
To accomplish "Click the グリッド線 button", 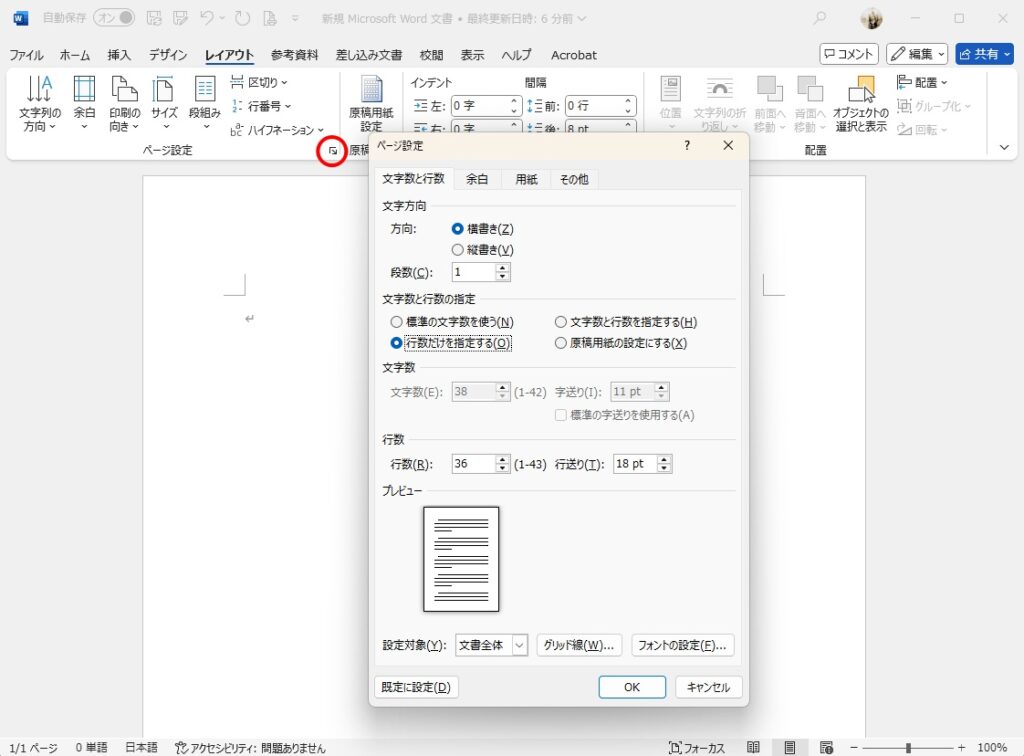I will tap(580, 645).
